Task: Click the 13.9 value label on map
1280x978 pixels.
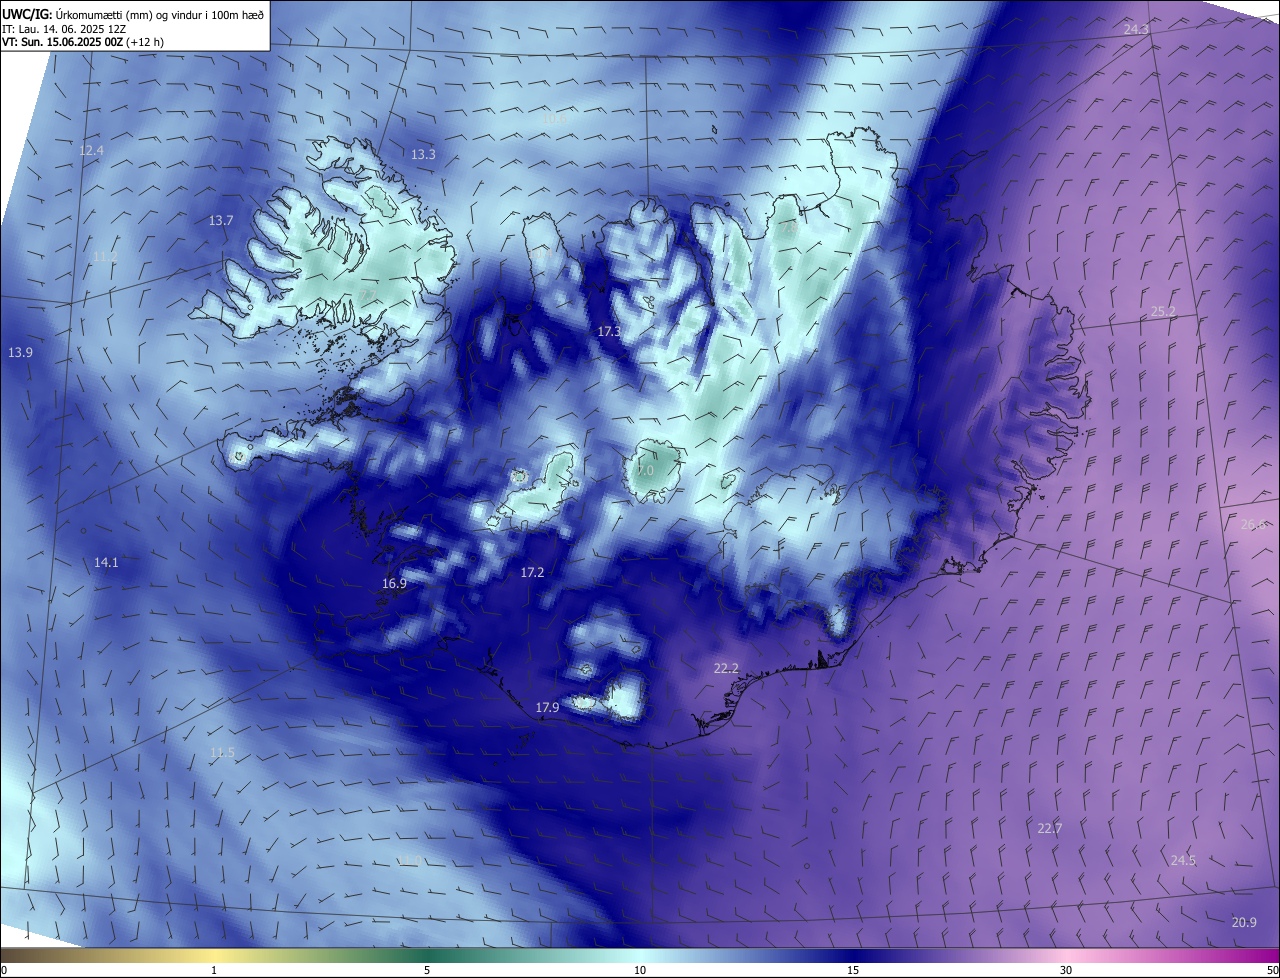Action: coord(21,352)
